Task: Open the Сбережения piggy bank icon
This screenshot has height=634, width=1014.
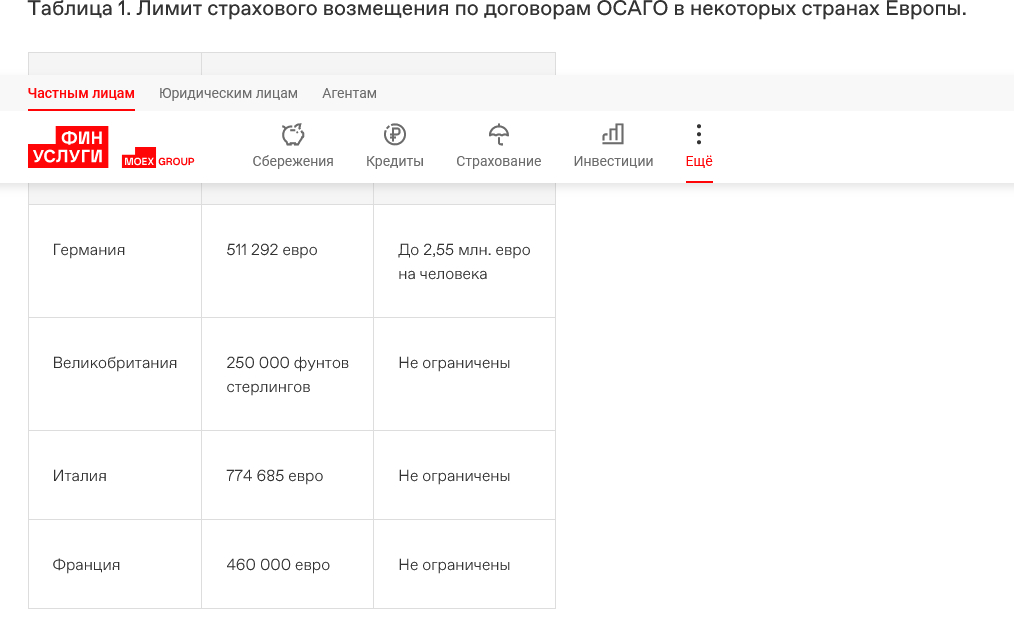Action: (x=293, y=135)
